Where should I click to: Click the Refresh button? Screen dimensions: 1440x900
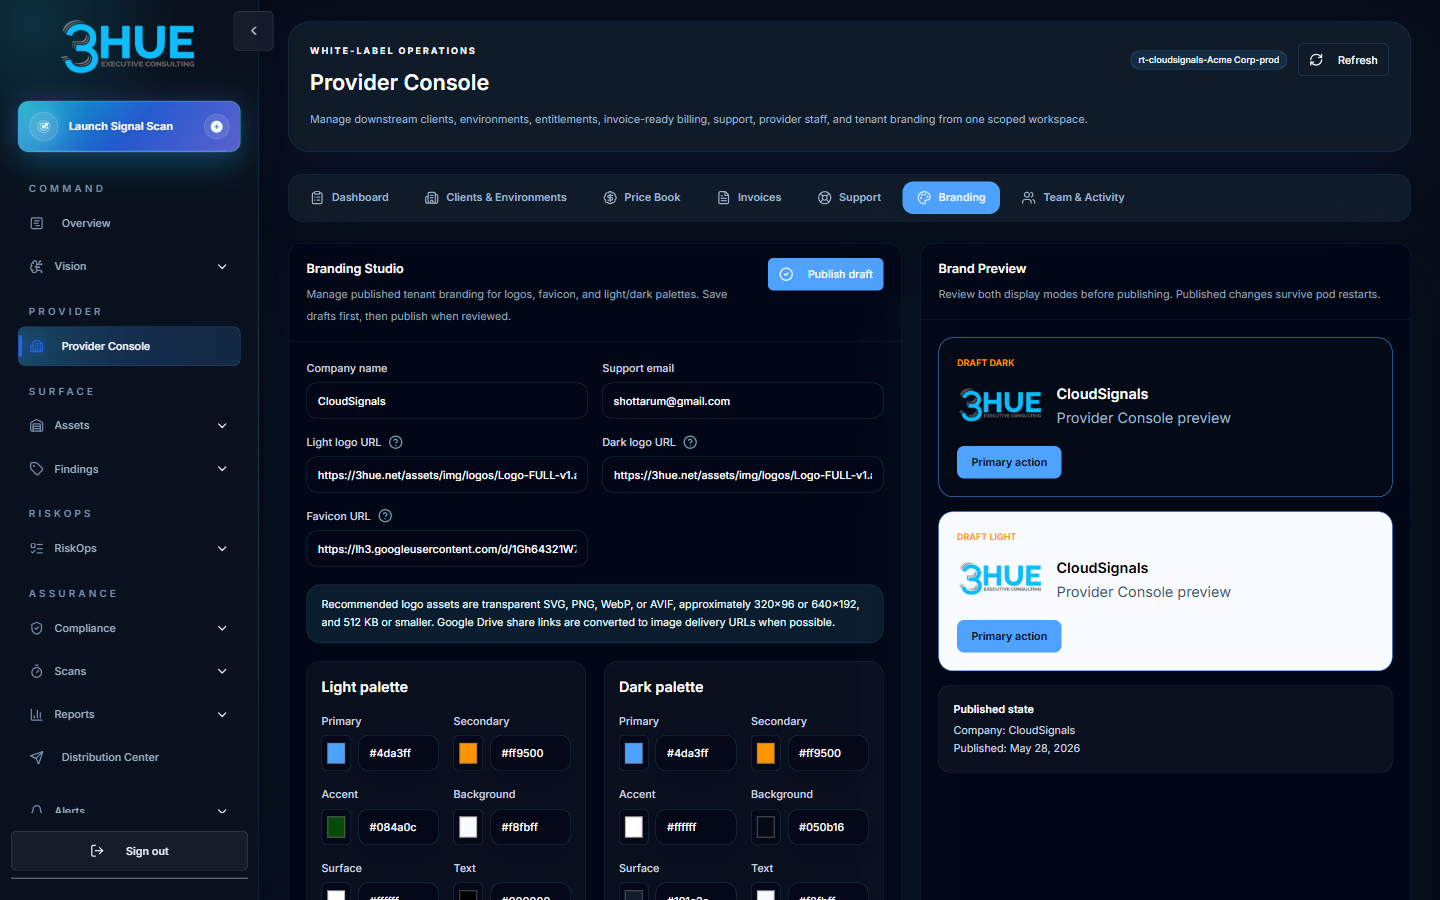(x=1343, y=60)
